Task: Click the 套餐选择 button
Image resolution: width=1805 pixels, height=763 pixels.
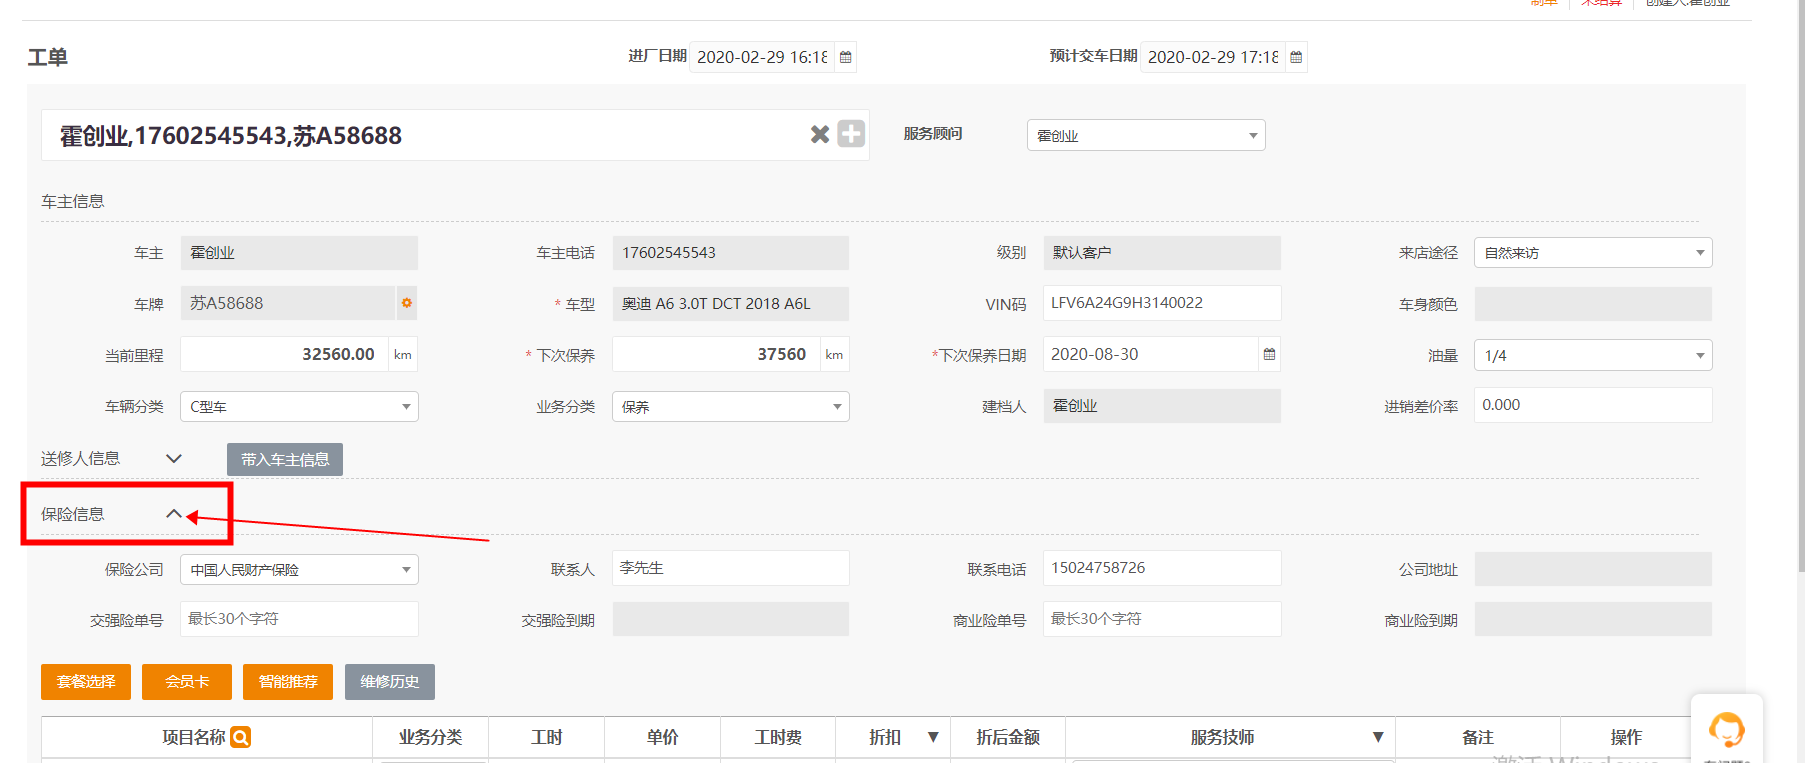Action: pos(86,682)
